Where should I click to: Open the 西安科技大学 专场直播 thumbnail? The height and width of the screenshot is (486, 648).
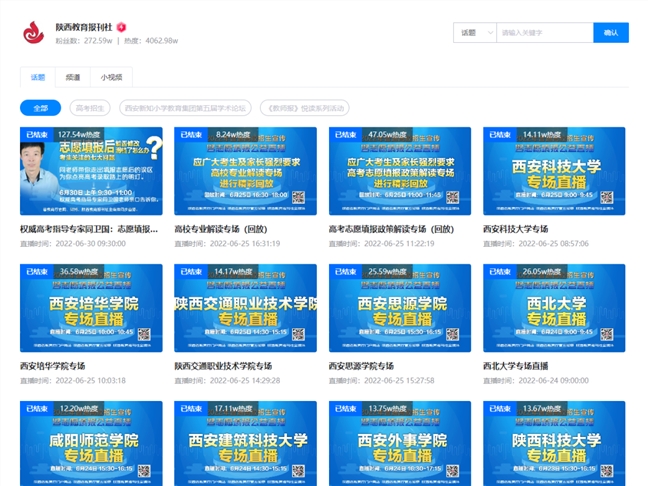[554, 171]
